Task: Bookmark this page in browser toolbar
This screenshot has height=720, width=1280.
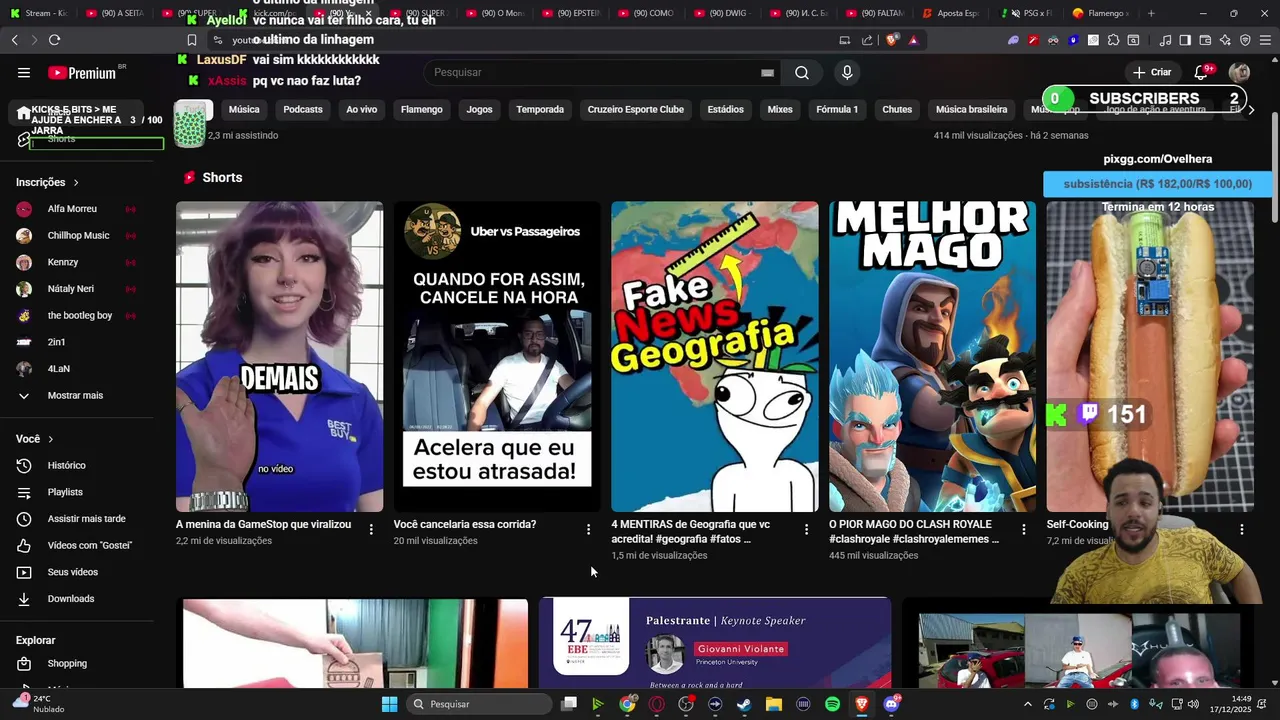Action: (192, 40)
